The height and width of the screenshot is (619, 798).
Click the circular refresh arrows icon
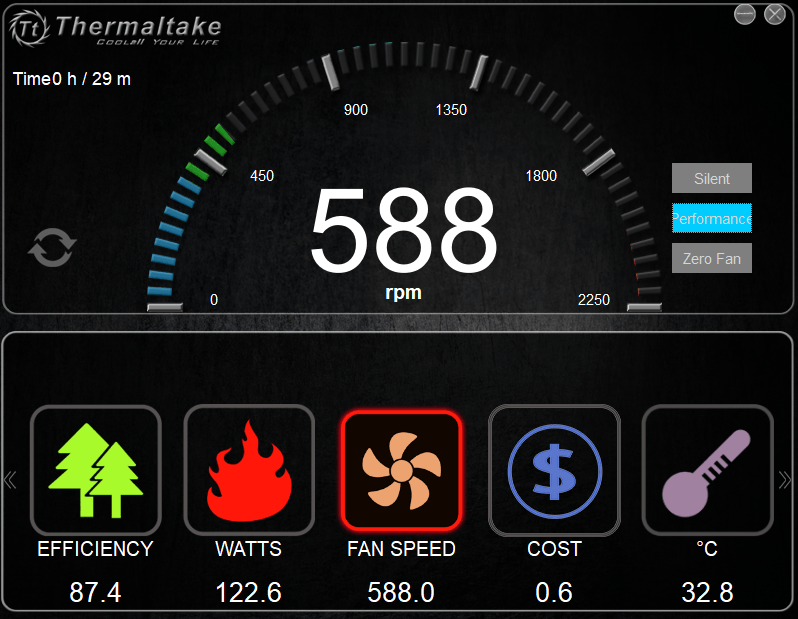pos(51,248)
